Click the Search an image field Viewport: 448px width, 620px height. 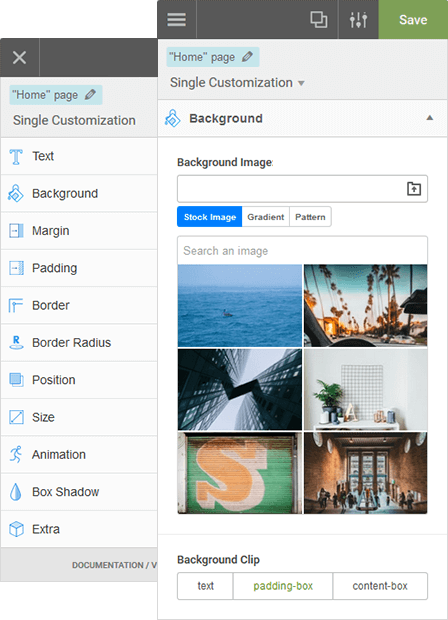302,251
